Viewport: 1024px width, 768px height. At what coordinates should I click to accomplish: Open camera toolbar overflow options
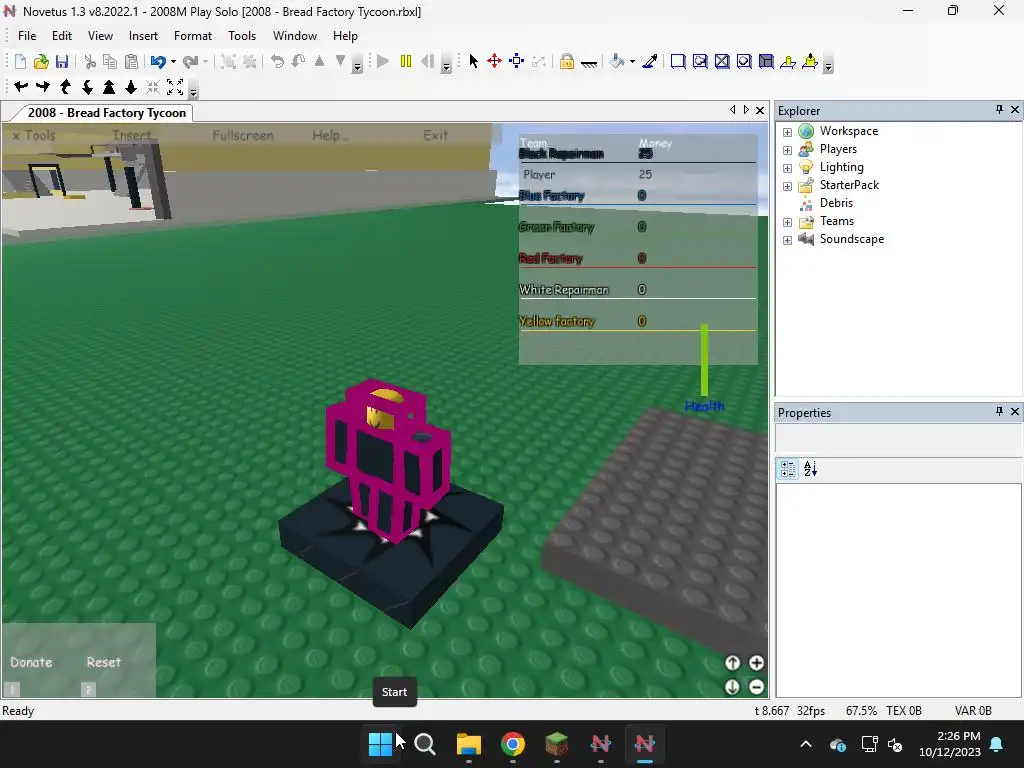click(x=193, y=89)
